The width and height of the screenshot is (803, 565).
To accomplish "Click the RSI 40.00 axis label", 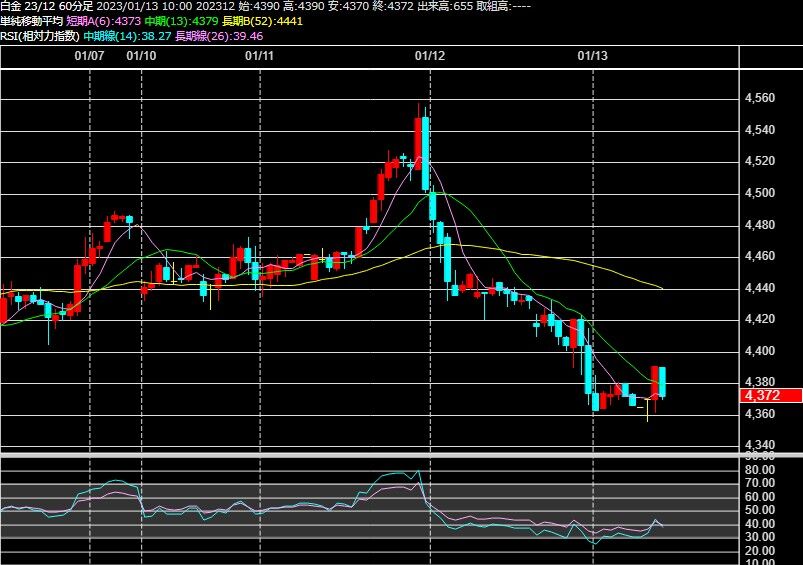I will 760,524.
